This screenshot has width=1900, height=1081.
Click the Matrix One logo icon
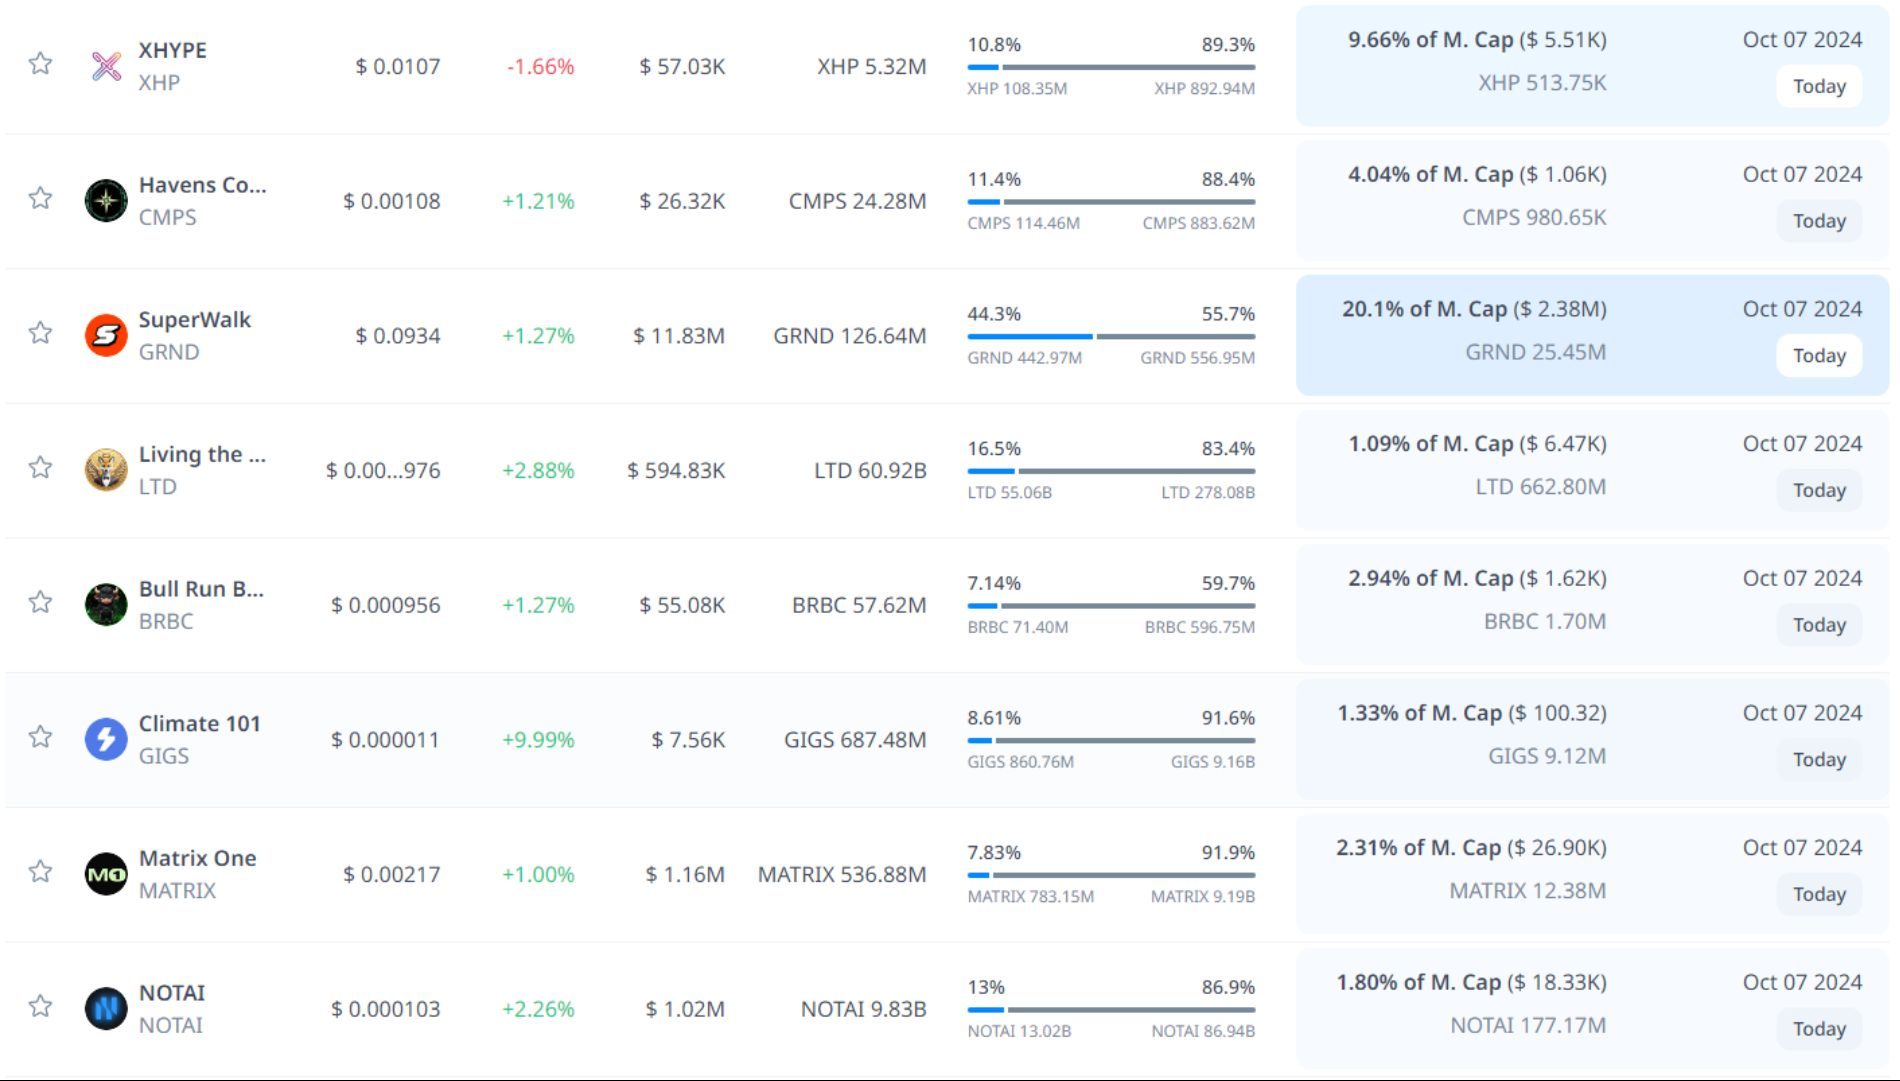point(106,874)
